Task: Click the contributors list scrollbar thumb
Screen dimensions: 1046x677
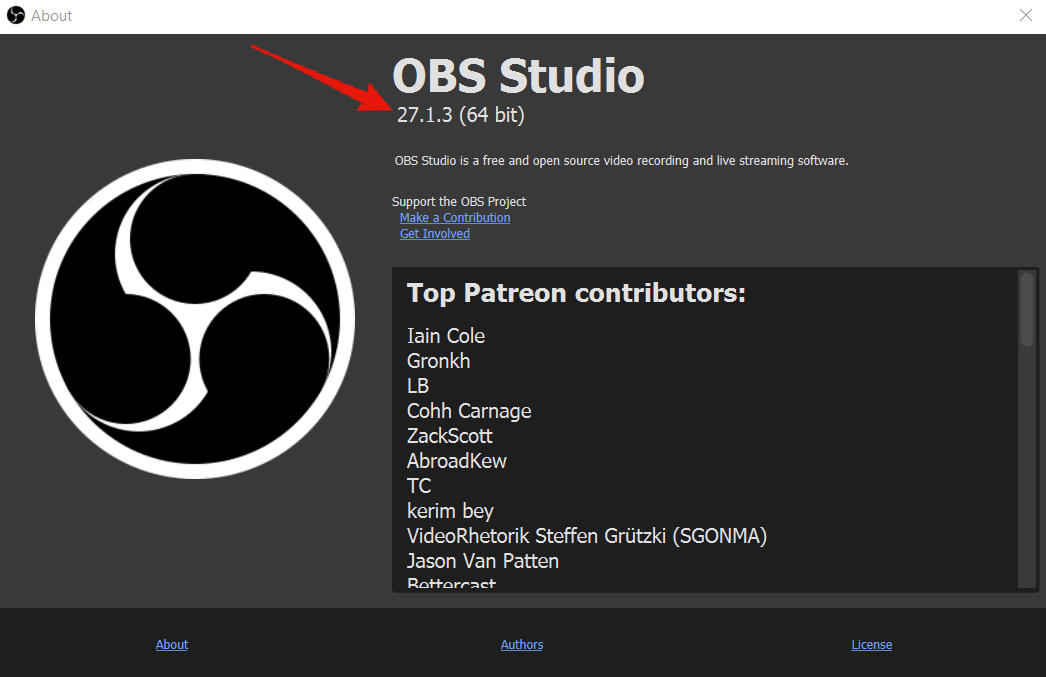Action: [1027, 309]
